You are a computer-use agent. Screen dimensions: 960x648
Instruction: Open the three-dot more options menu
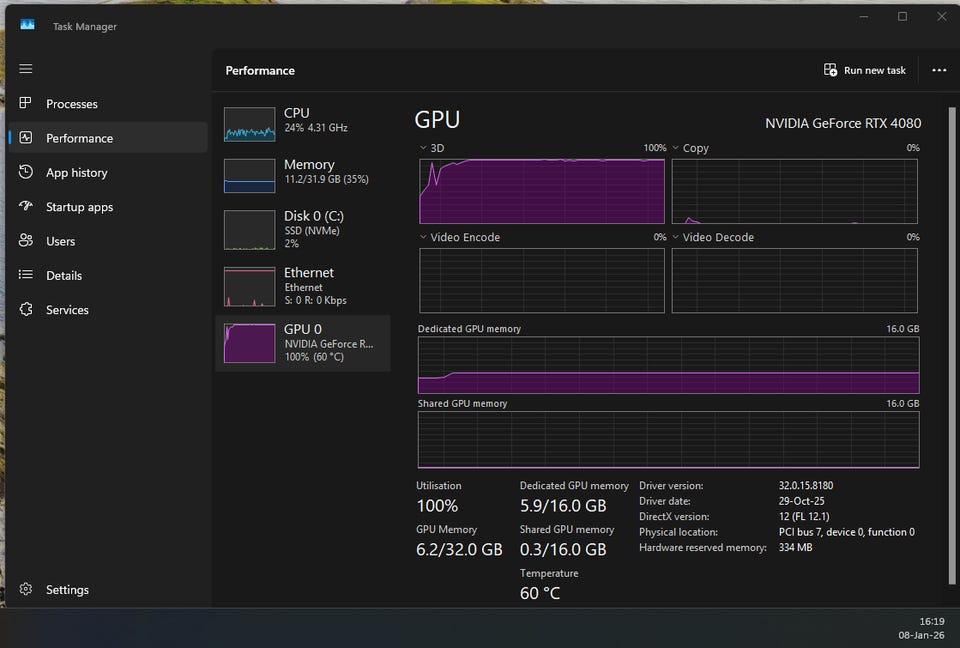(x=938, y=70)
